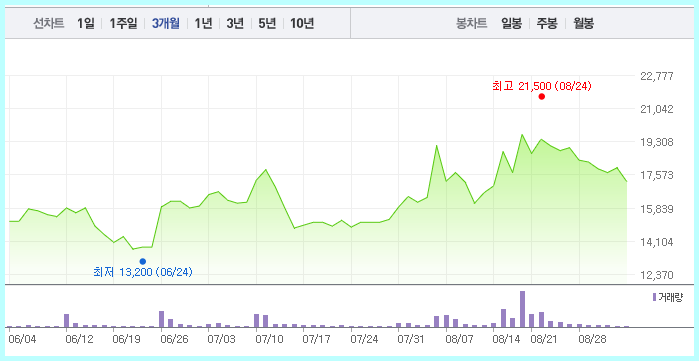Select the 1일 line chart range
The image size is (699, 361).
(x=86, y=23)
